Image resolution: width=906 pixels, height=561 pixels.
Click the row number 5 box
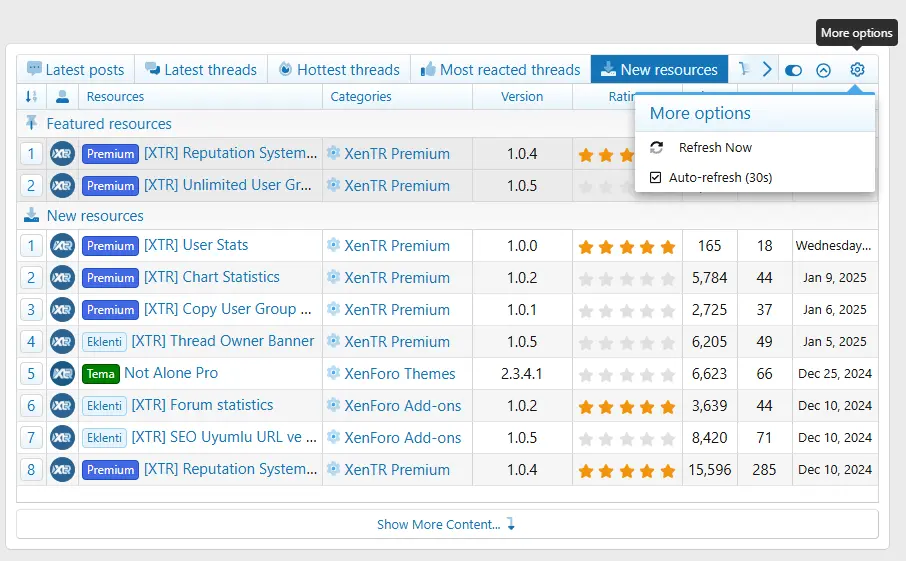coord(31,374)
